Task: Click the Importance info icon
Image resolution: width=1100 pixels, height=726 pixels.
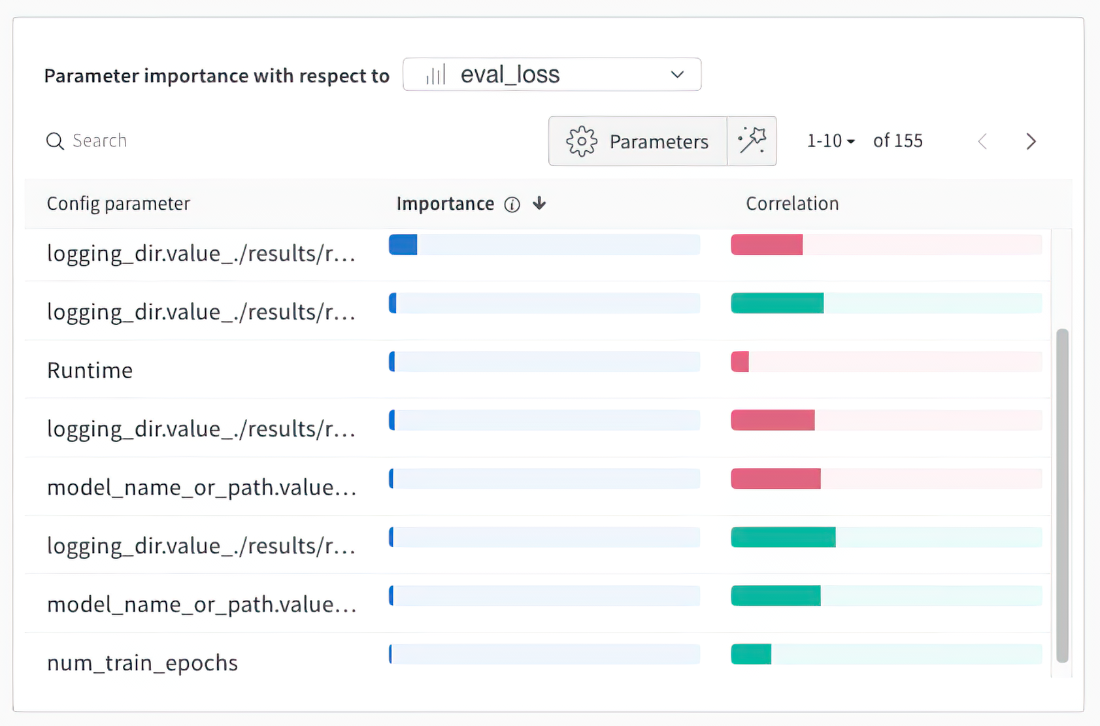Action: click(x=513, y=205)
